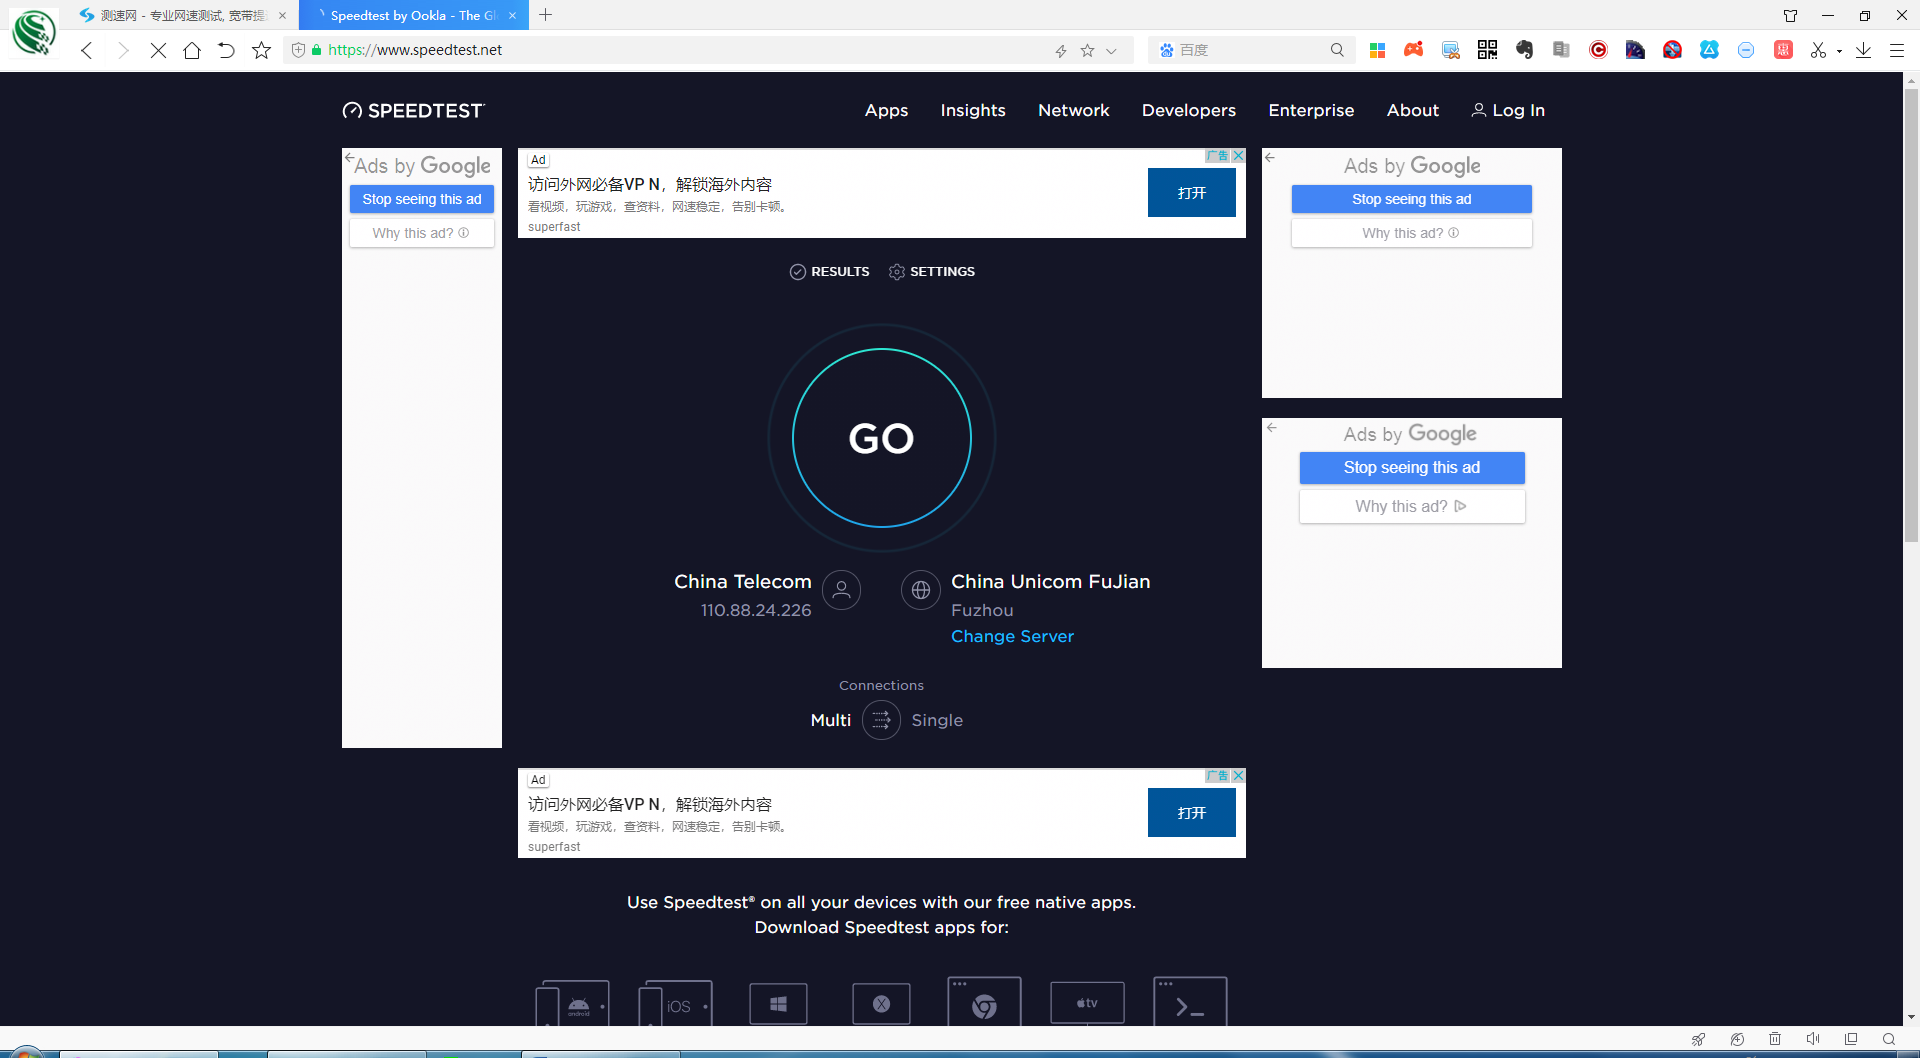1920x1058 pixels.
Task: Click the favorites star in toolbar
Action: pyautogui.click(x=261, y=50)
